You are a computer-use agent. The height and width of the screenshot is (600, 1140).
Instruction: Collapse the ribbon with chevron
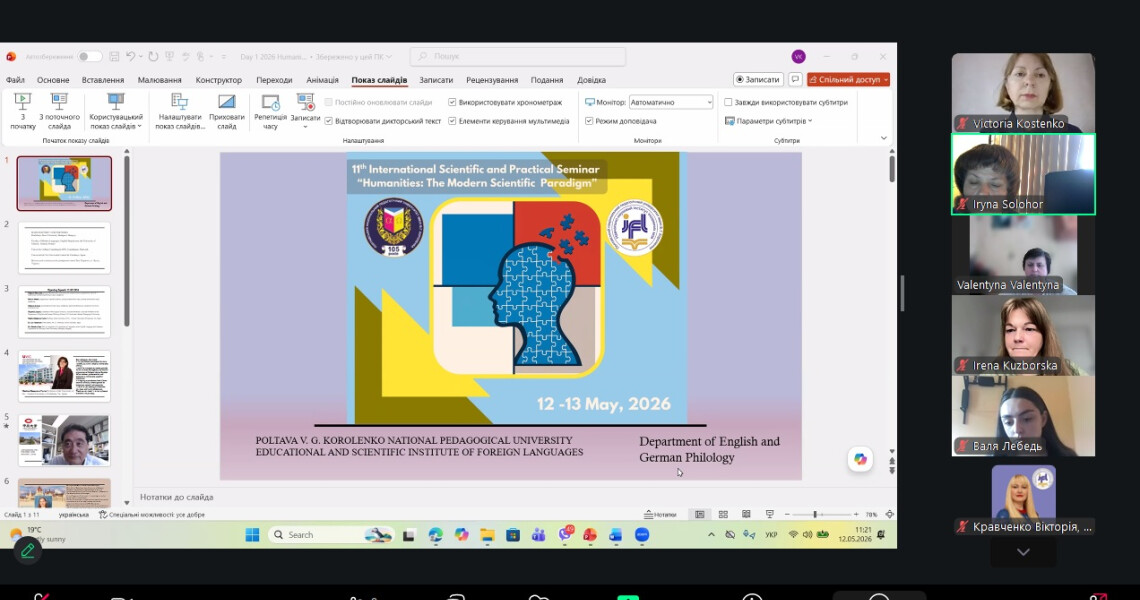[883, 137]
